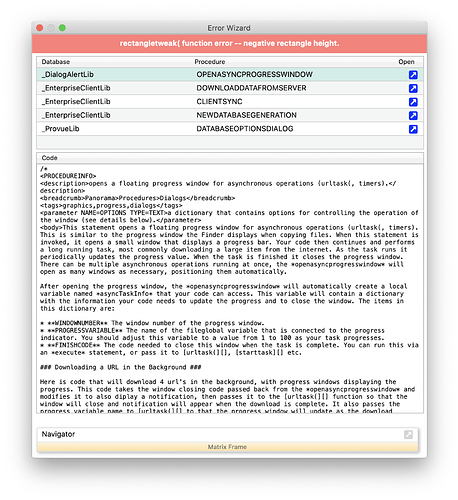Viewport: 458px width, 500px height.
Task: Click the _EnterpriseClientLib cell beside DOWNLOADDATAFROMSERVER
Action: point(76,88)
